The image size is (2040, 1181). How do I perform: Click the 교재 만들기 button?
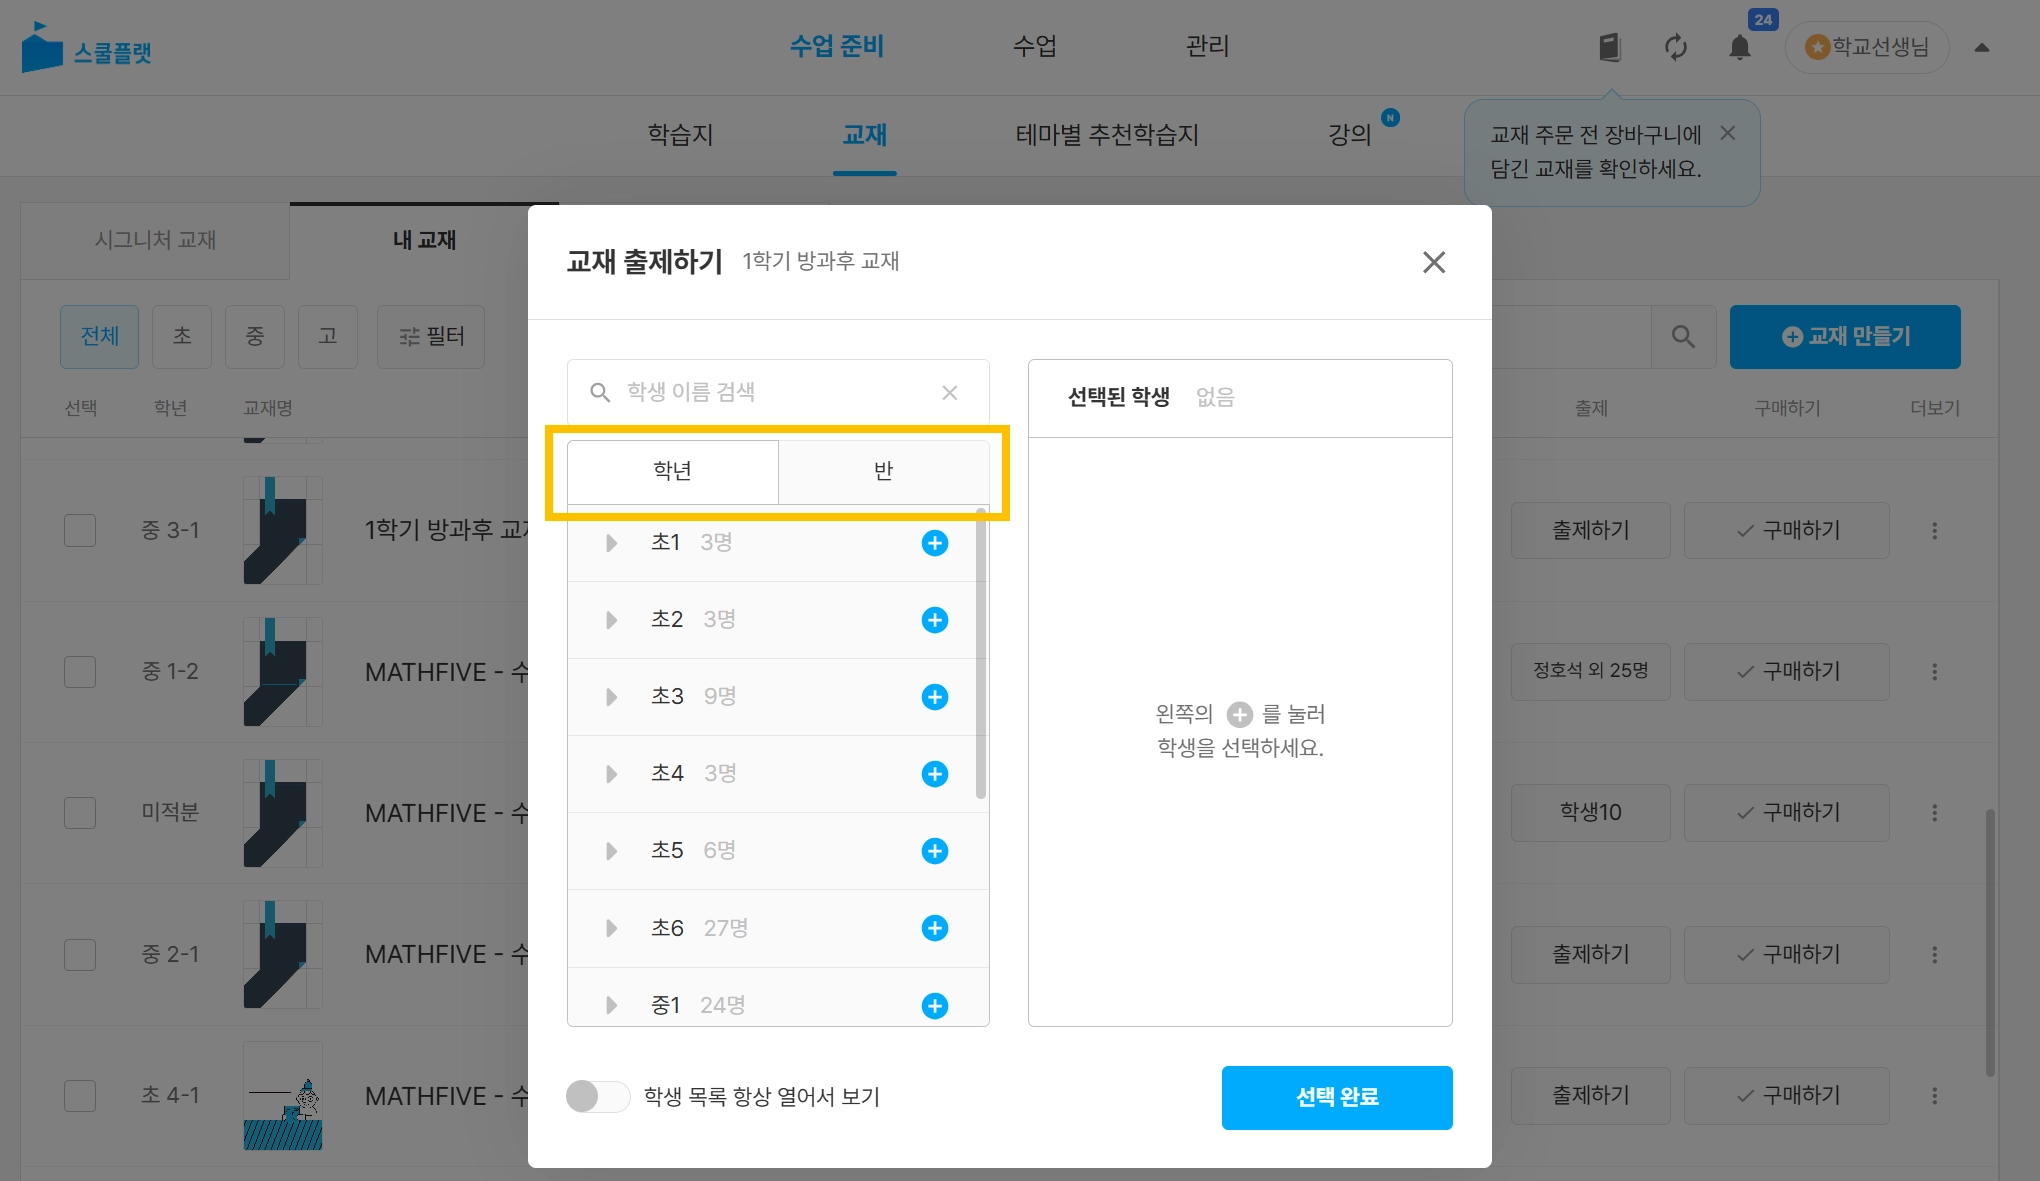pos(1844,337)
